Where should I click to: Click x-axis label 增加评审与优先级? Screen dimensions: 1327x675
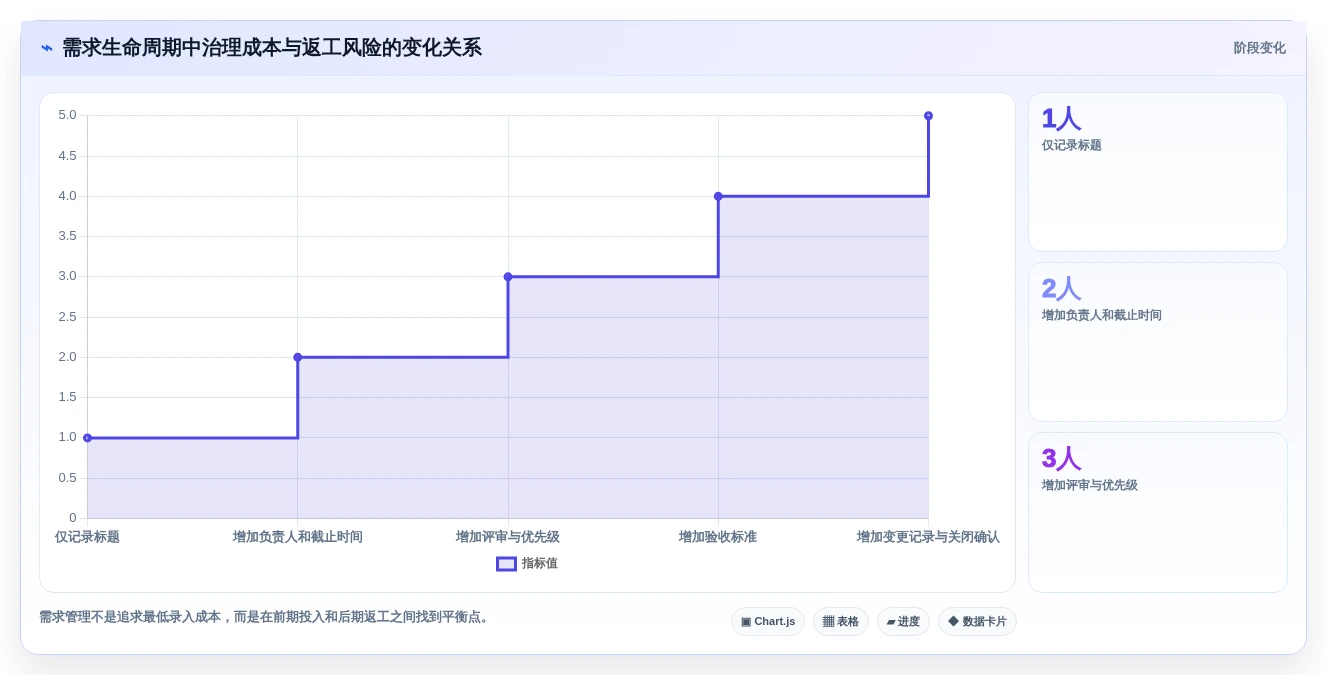(x=508, y=537)
